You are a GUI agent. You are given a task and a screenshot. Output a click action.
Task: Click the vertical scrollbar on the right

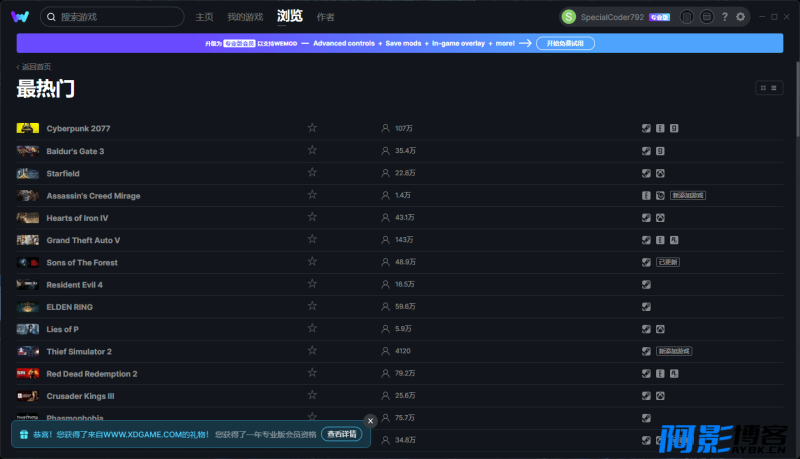pyautogui.click(x=797, y=99)
